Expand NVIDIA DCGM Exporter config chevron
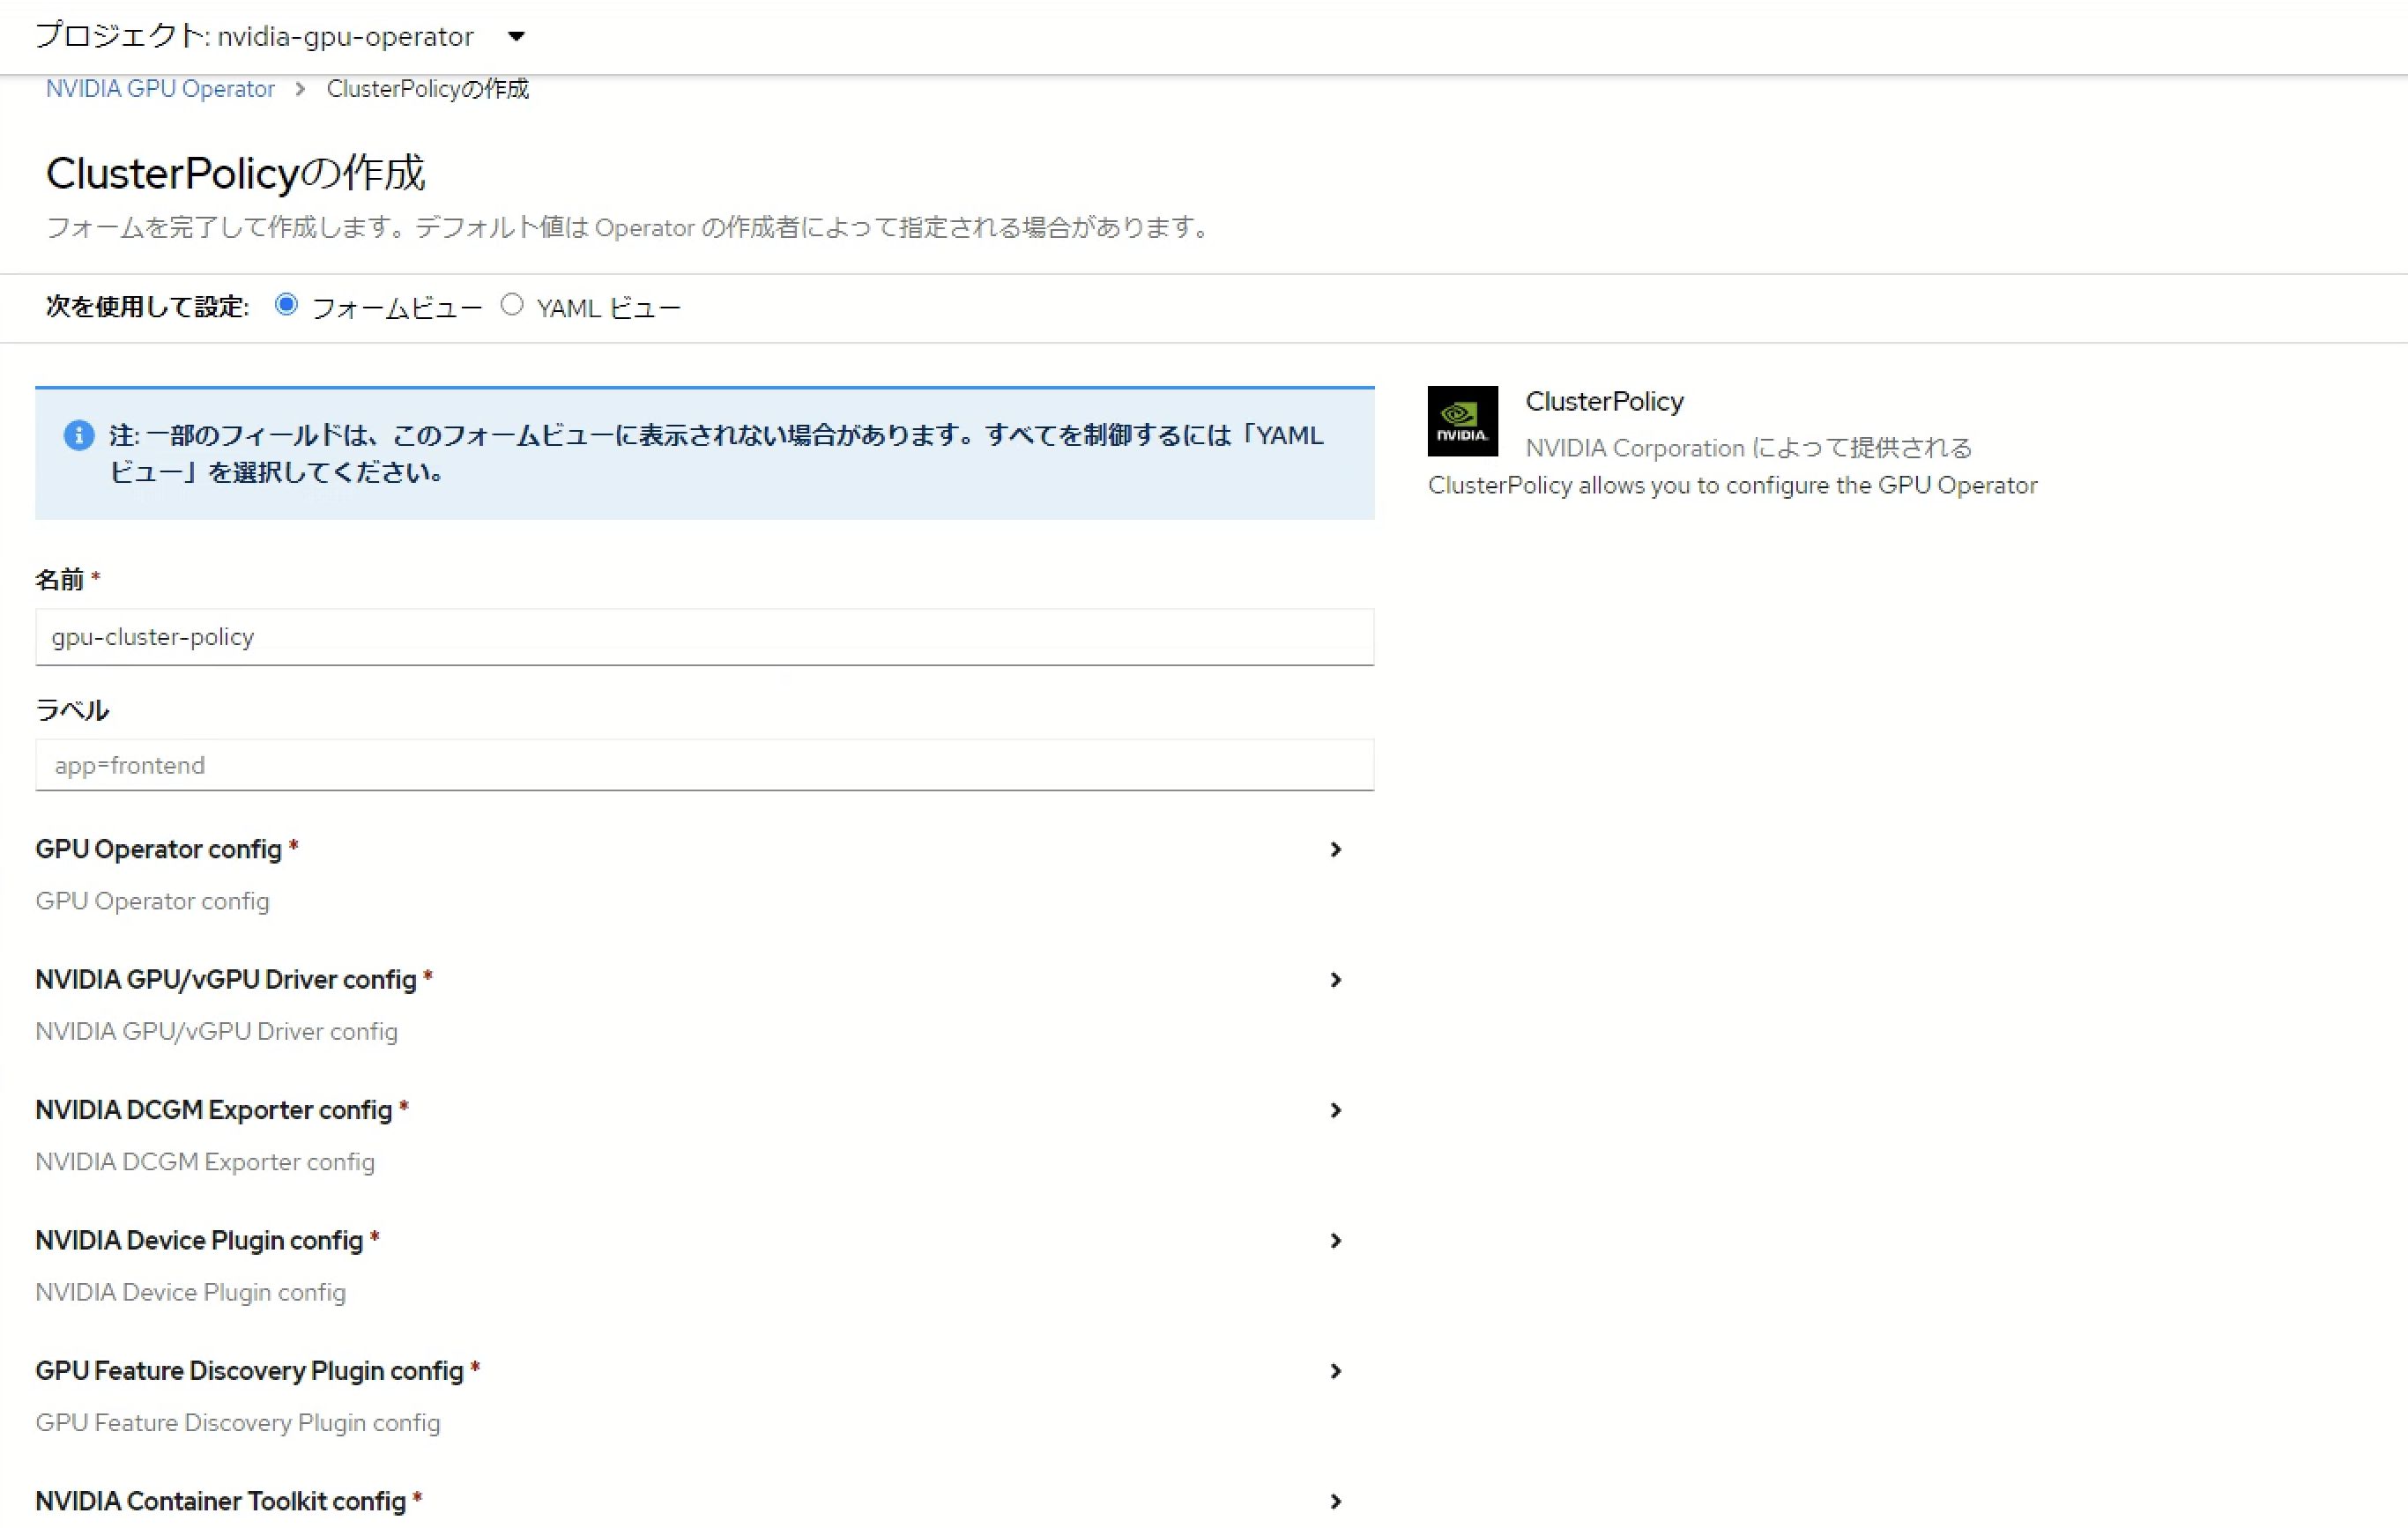Screen dimensions: 2408x1528 point(1335,1110)
